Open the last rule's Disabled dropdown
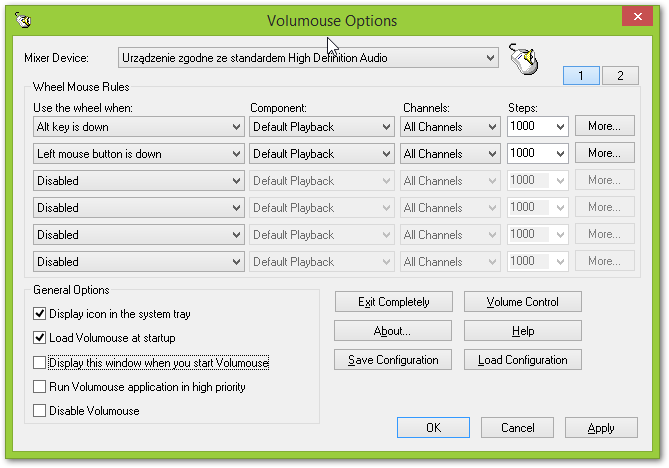 tap(139, 262)
